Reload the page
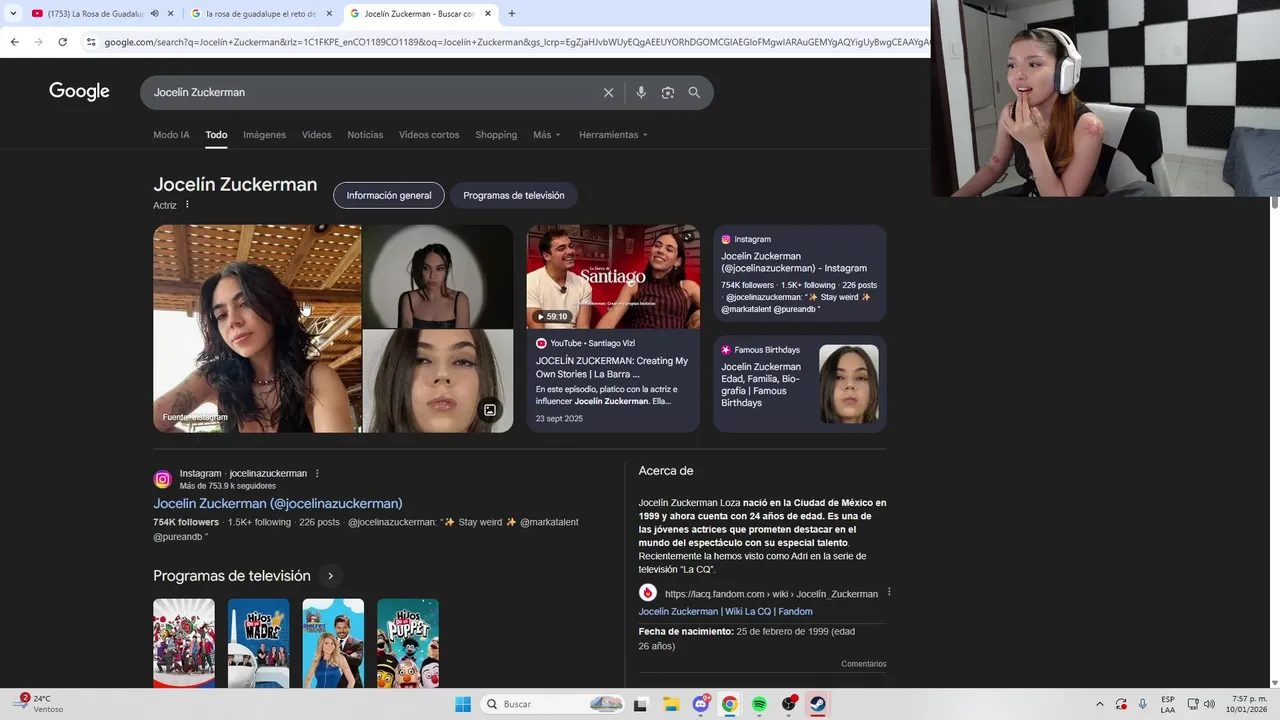Viewport: 1280px width, 720px height. (x=62, y=42)
